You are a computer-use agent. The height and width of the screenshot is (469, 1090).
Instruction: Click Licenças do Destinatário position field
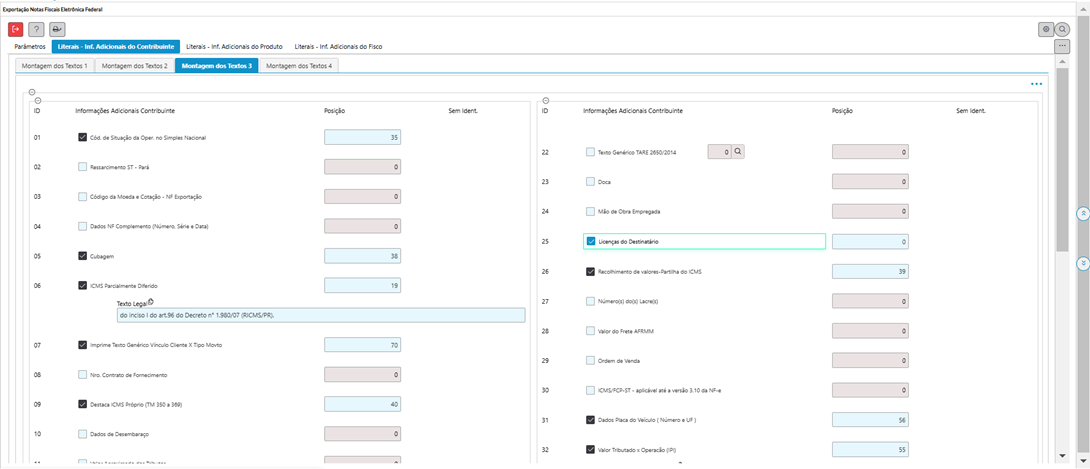pos(870,241)
